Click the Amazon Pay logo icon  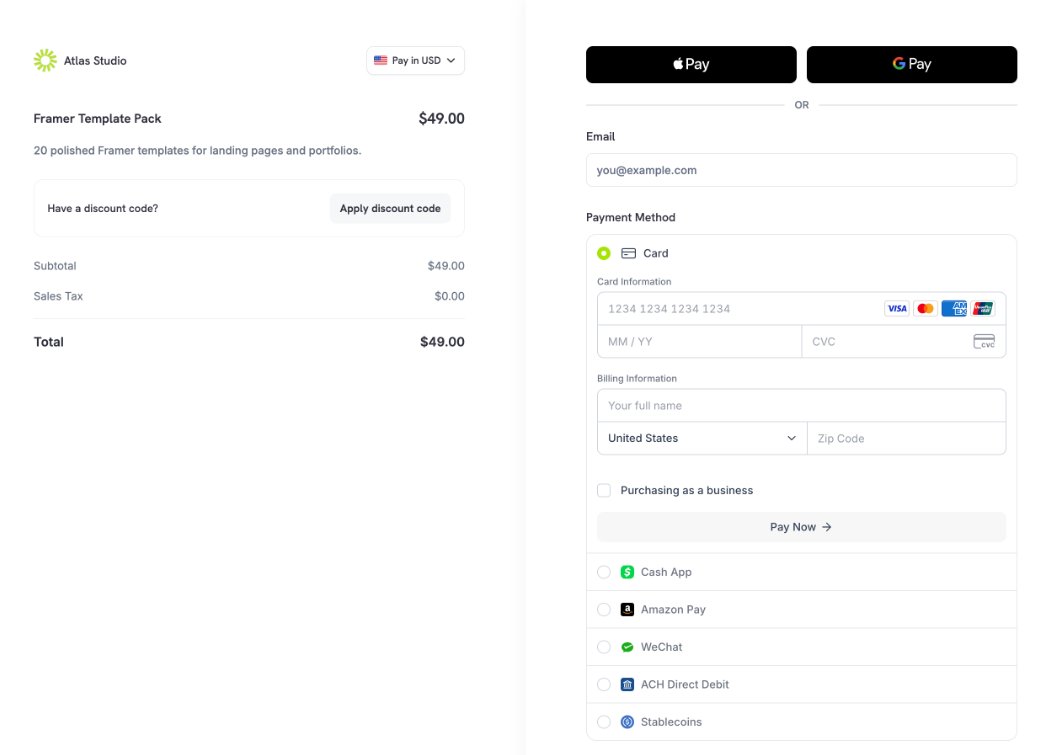click(x=627, y=610)
